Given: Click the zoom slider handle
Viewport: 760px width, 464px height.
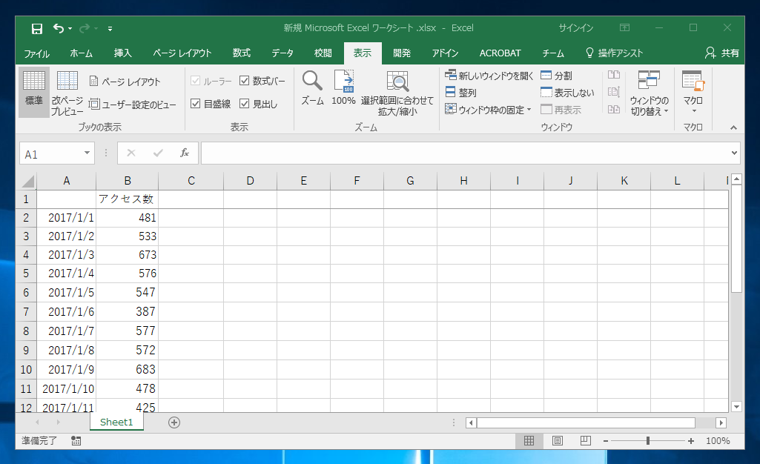Looking at the screenshot, I should tap(648, 441).
